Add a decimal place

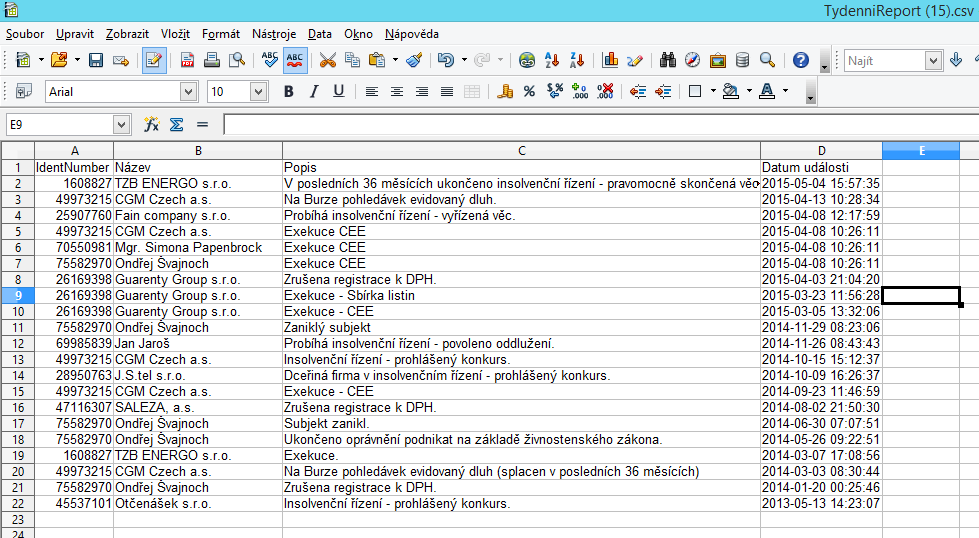click(580, 92)
